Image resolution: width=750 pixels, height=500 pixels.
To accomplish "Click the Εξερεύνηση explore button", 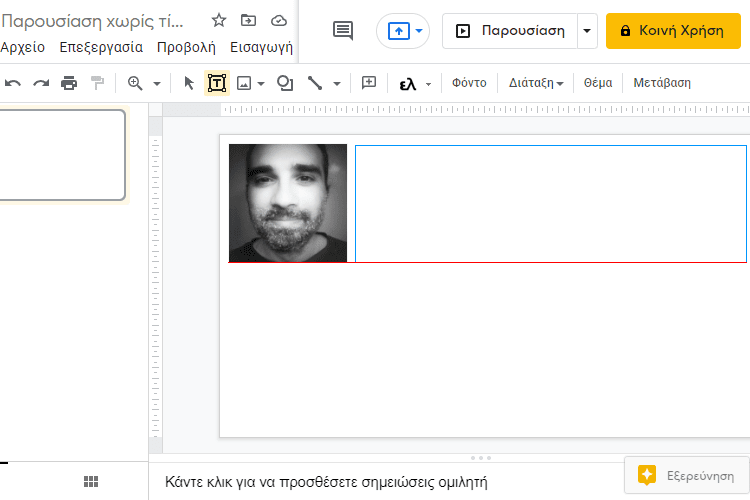I will [686, 475].
